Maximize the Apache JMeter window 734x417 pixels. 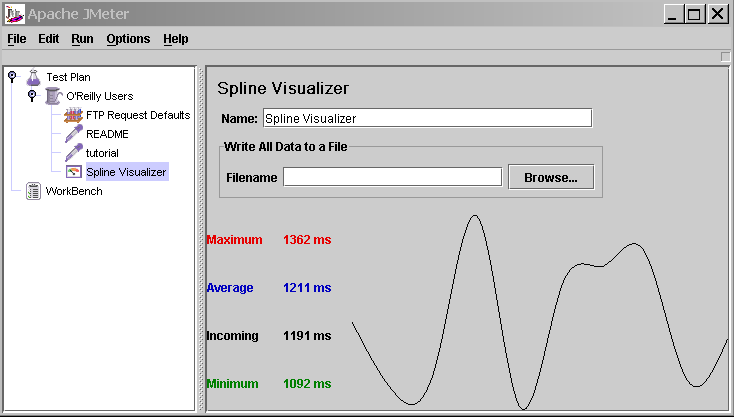point(696,14)
